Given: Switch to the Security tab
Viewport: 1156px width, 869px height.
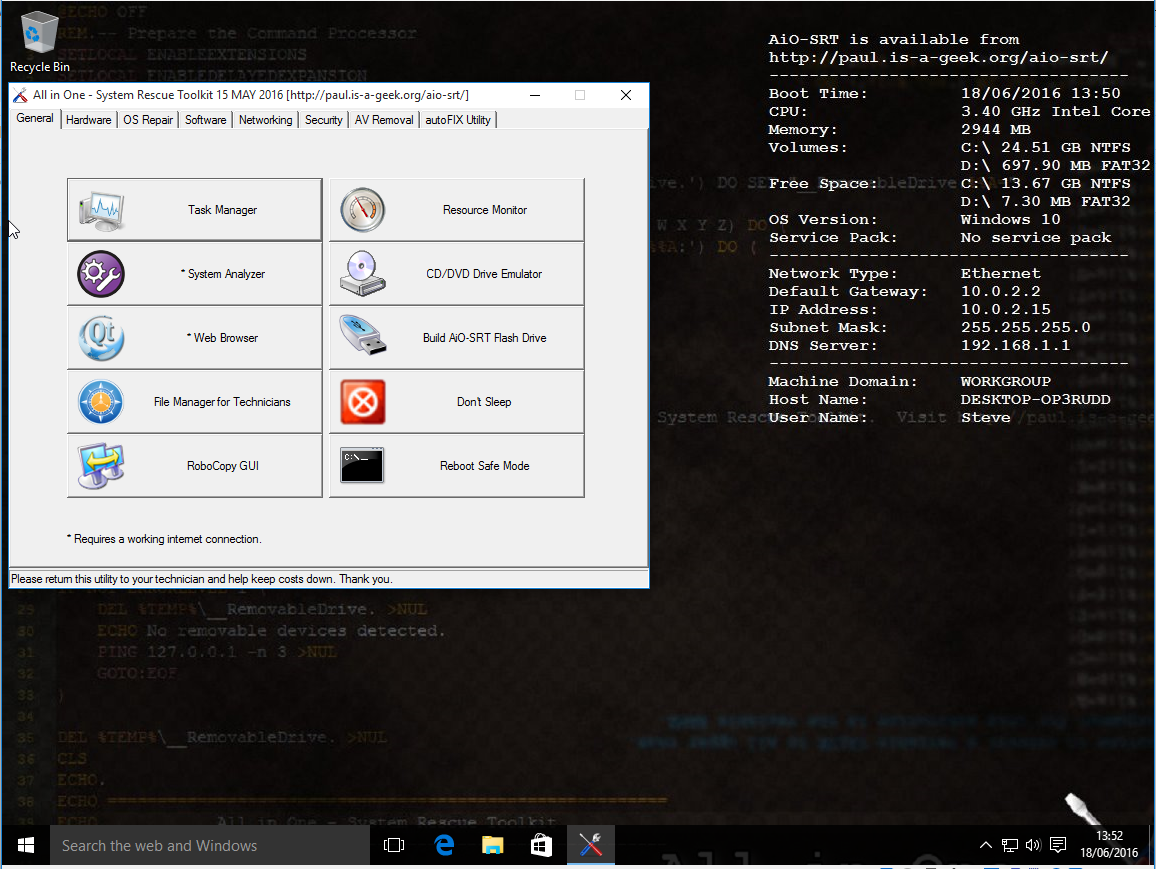Looking at the screenshot, I should [x=323, y=119].
